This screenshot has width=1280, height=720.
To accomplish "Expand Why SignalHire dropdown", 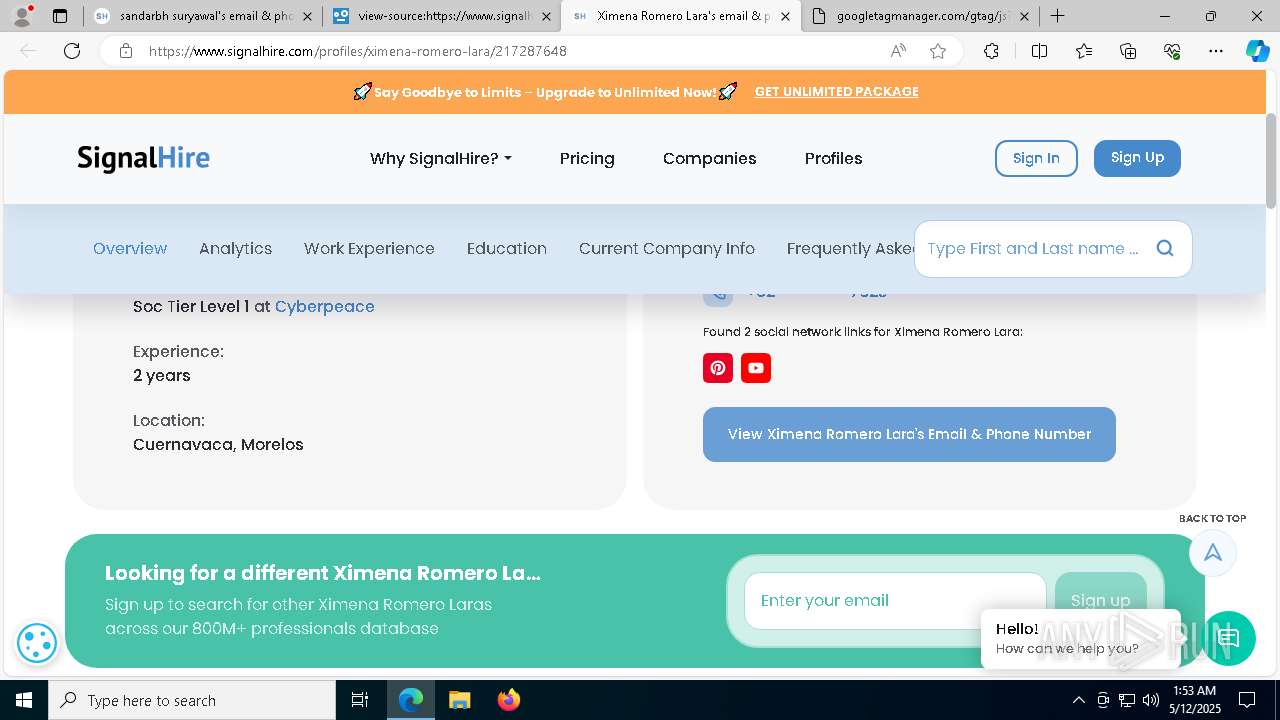I will point(441,158).
